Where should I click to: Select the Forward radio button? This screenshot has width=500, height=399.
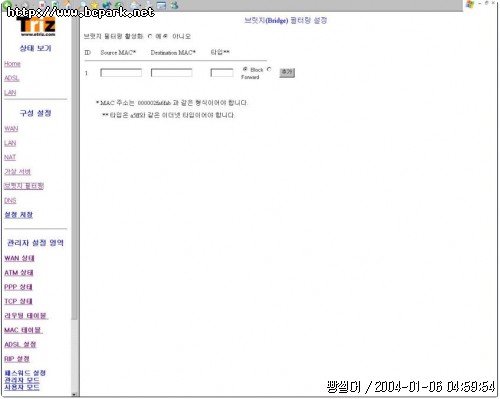click(269, 69)
